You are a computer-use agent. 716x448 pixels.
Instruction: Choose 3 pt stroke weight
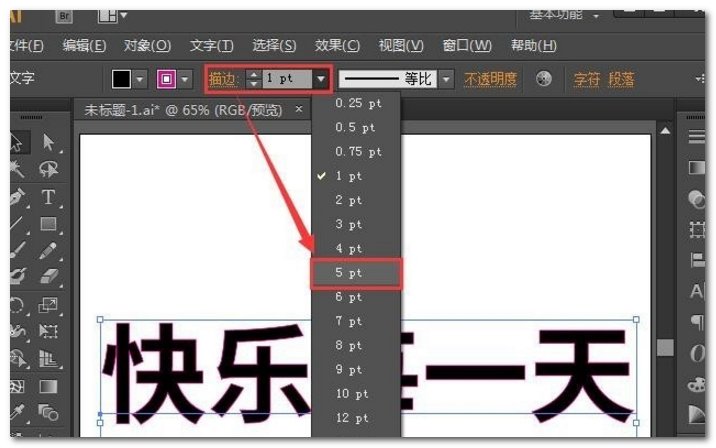click(356, 224)
